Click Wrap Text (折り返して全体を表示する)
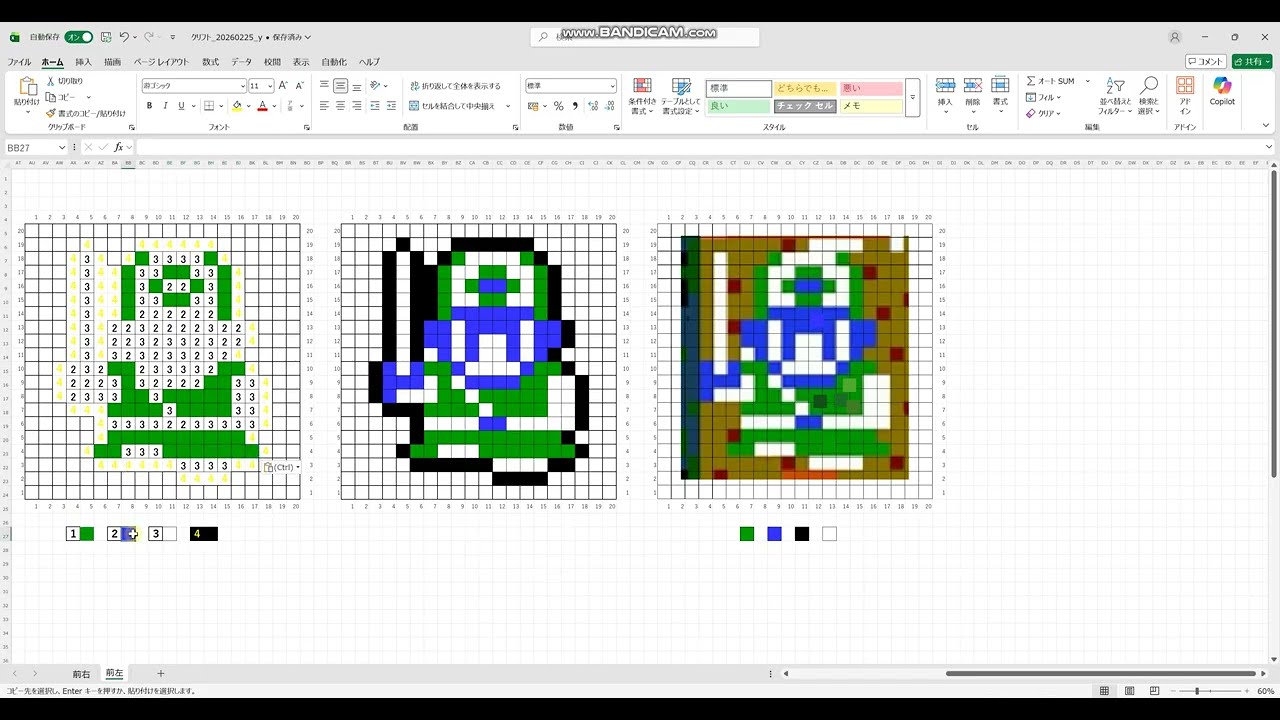The height and width of the screenshot is (720, 1280). pyautogui.click(x=455, y=86)
